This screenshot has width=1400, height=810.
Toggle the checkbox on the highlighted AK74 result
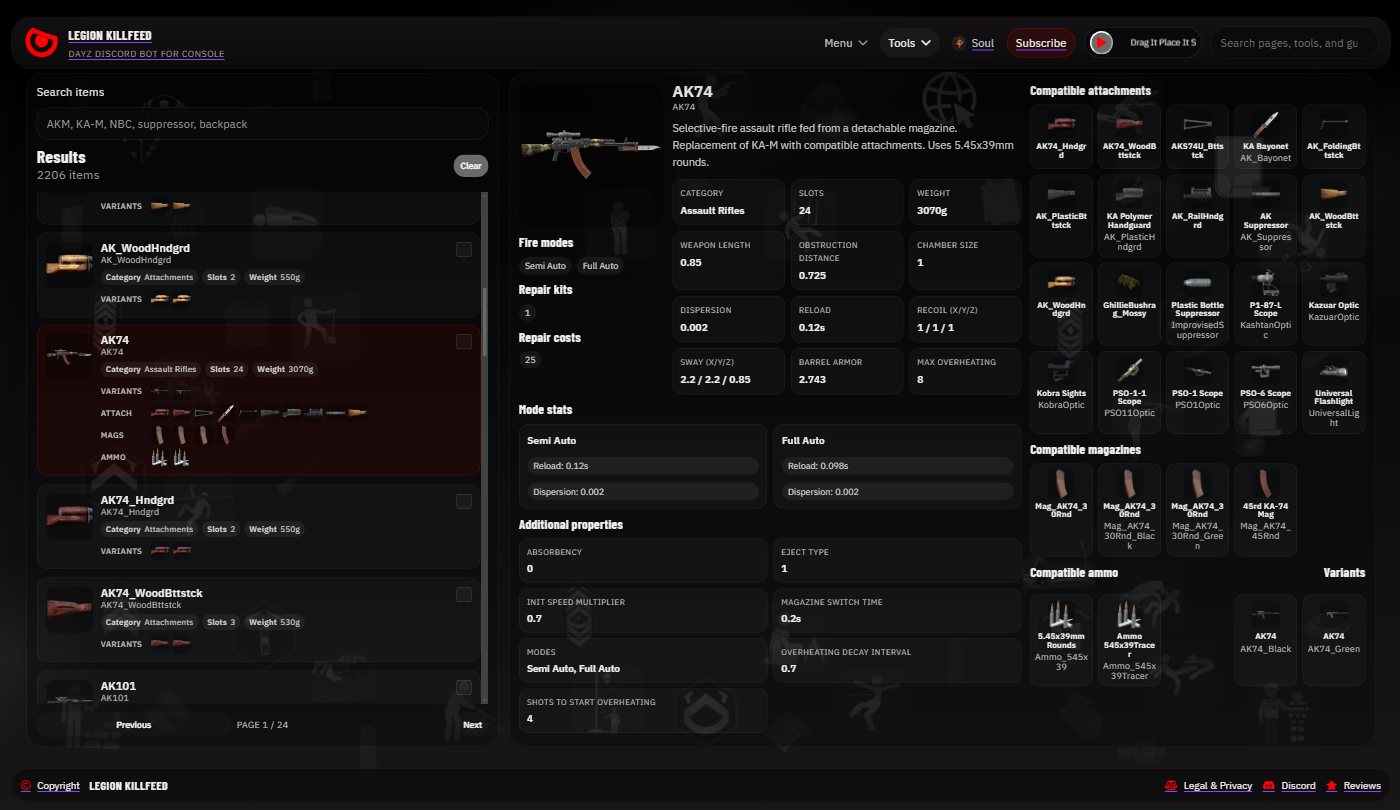coord(464,342)
